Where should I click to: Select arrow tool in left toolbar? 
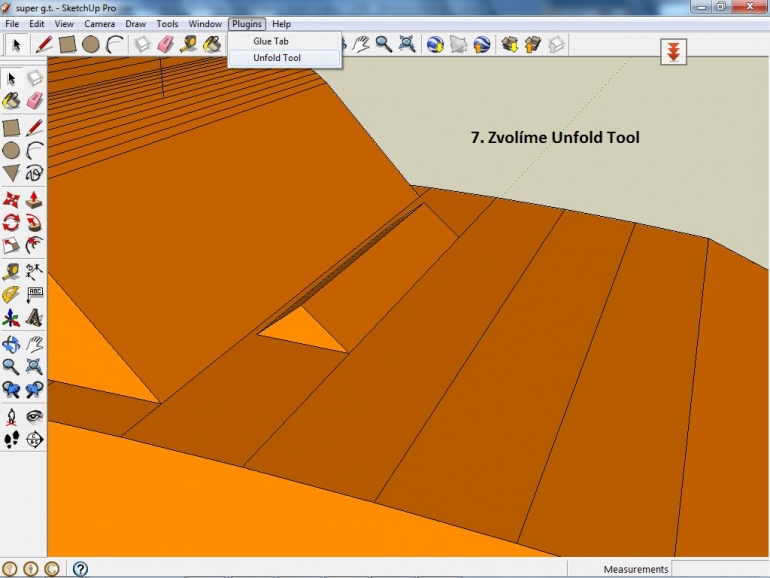[11, 79]
